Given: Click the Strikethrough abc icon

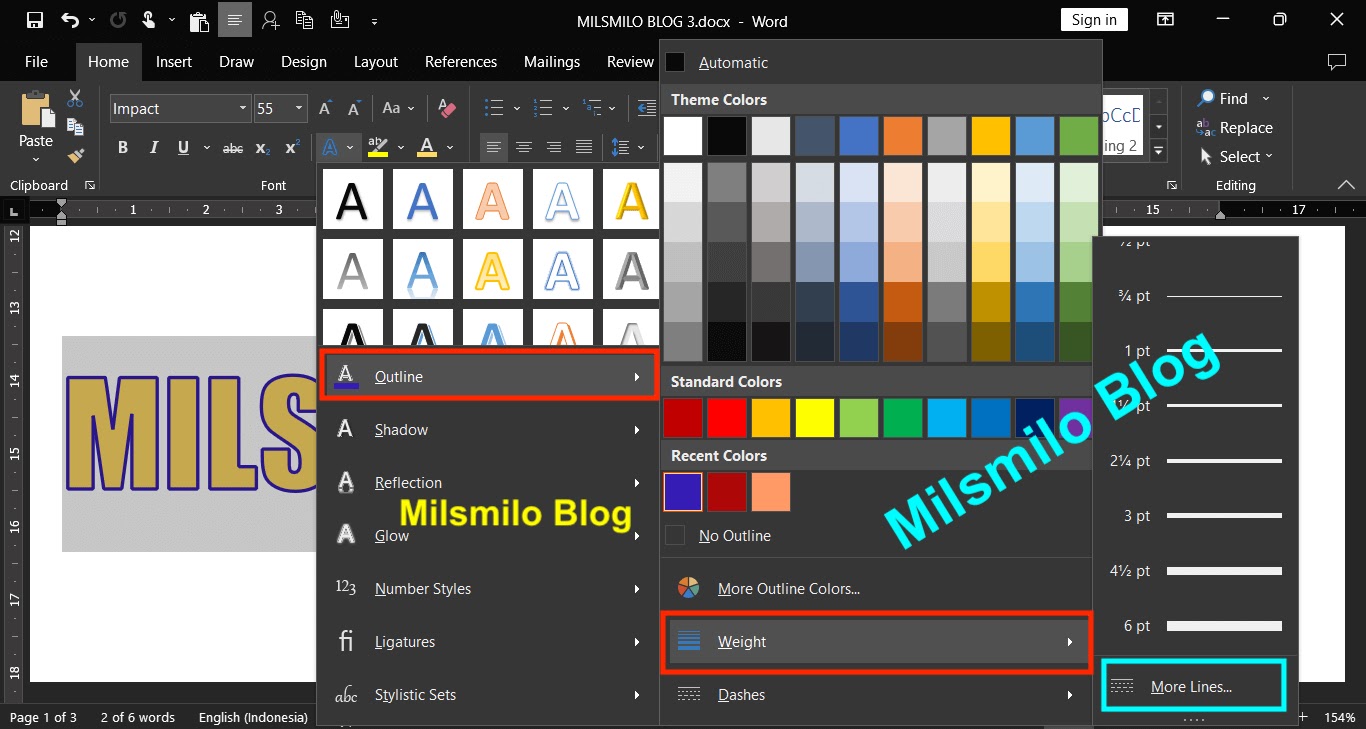Looking at the screenshot, I should (233, 148).
